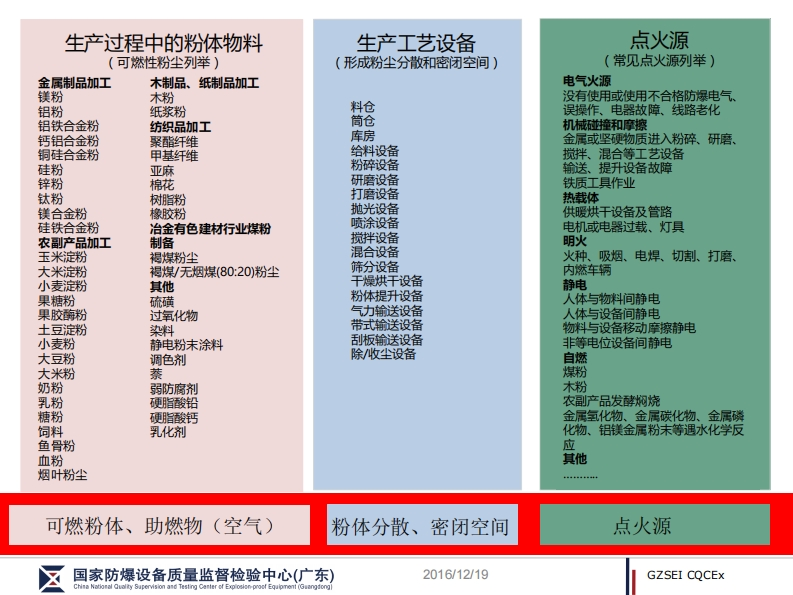
Task: Select the 可燃粉体、助燃物（空气） box
Action: (x=160, y=525)
